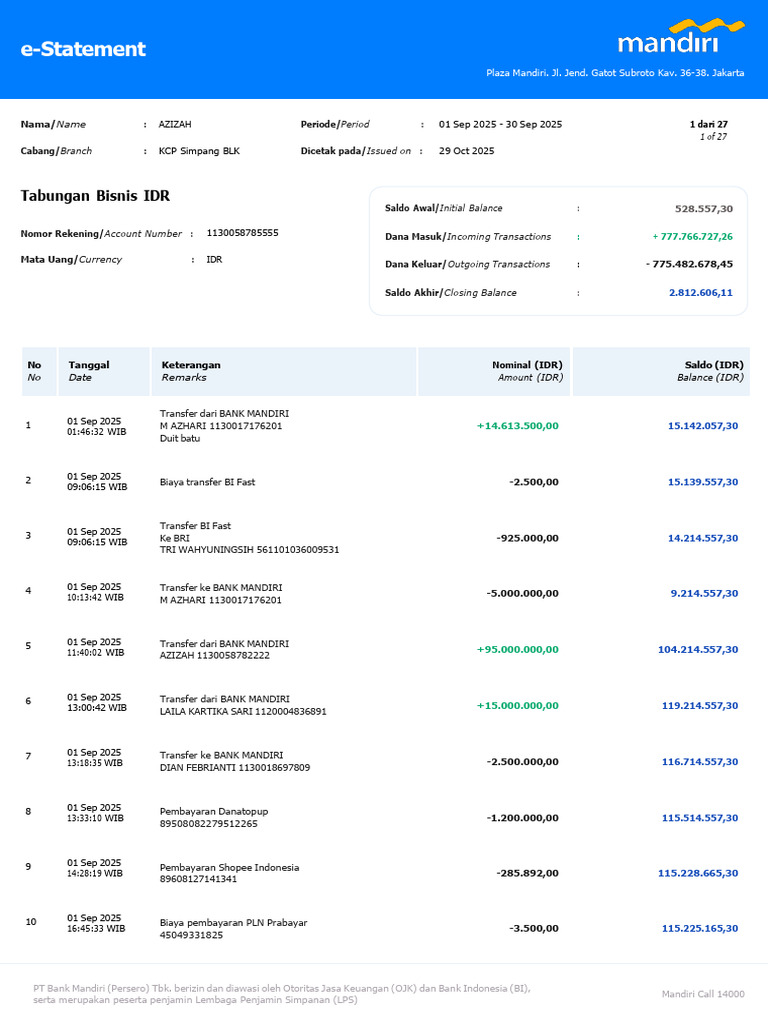Viewport: 768px width, 1024px height.
Task: Click LAILA KARTIKA SARI 1120004836891 line
Action: [243, 712]
